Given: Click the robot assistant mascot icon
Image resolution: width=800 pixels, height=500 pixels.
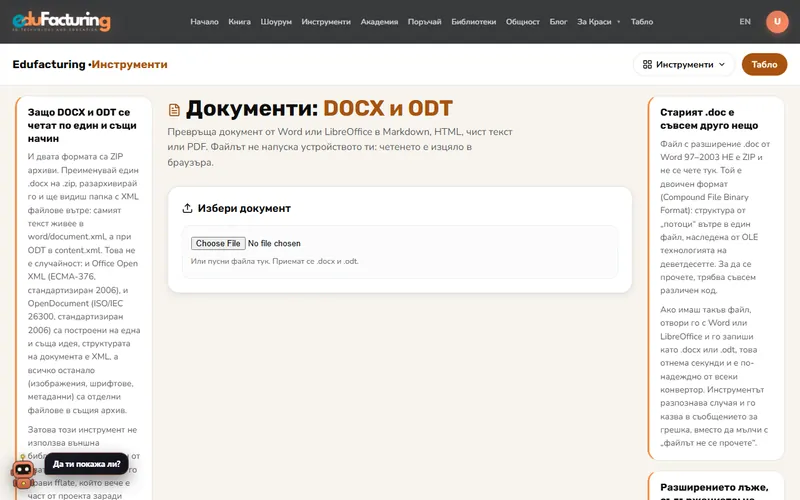Looking at the screenshot, I should click(x=23, y=472).
